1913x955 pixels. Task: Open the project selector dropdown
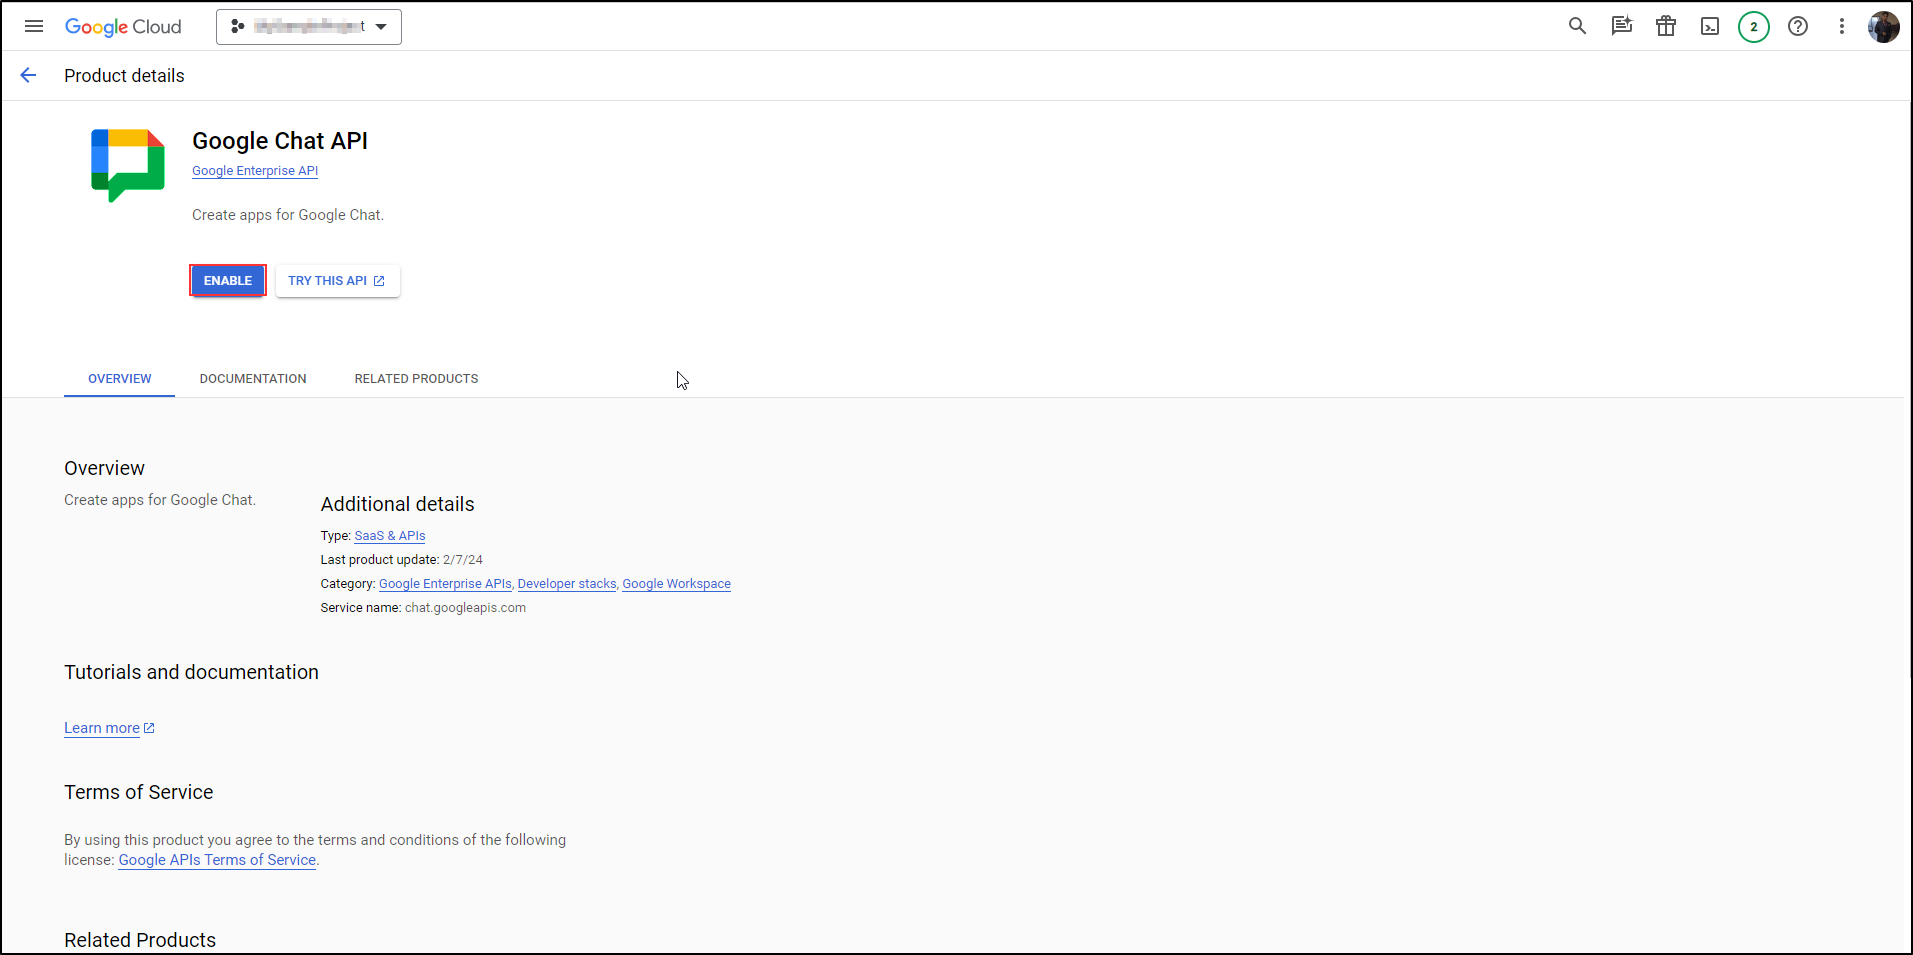click(x=309, y=27)
